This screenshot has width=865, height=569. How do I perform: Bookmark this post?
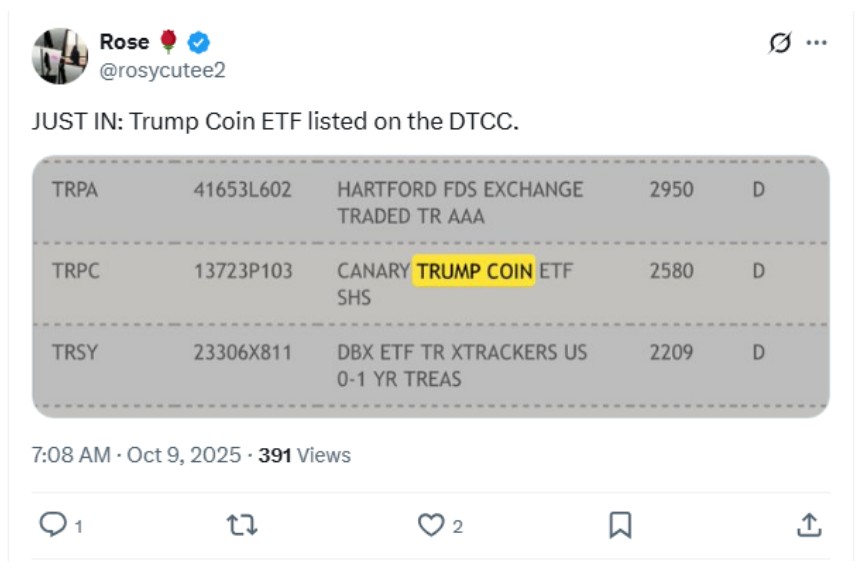(620, 524)
